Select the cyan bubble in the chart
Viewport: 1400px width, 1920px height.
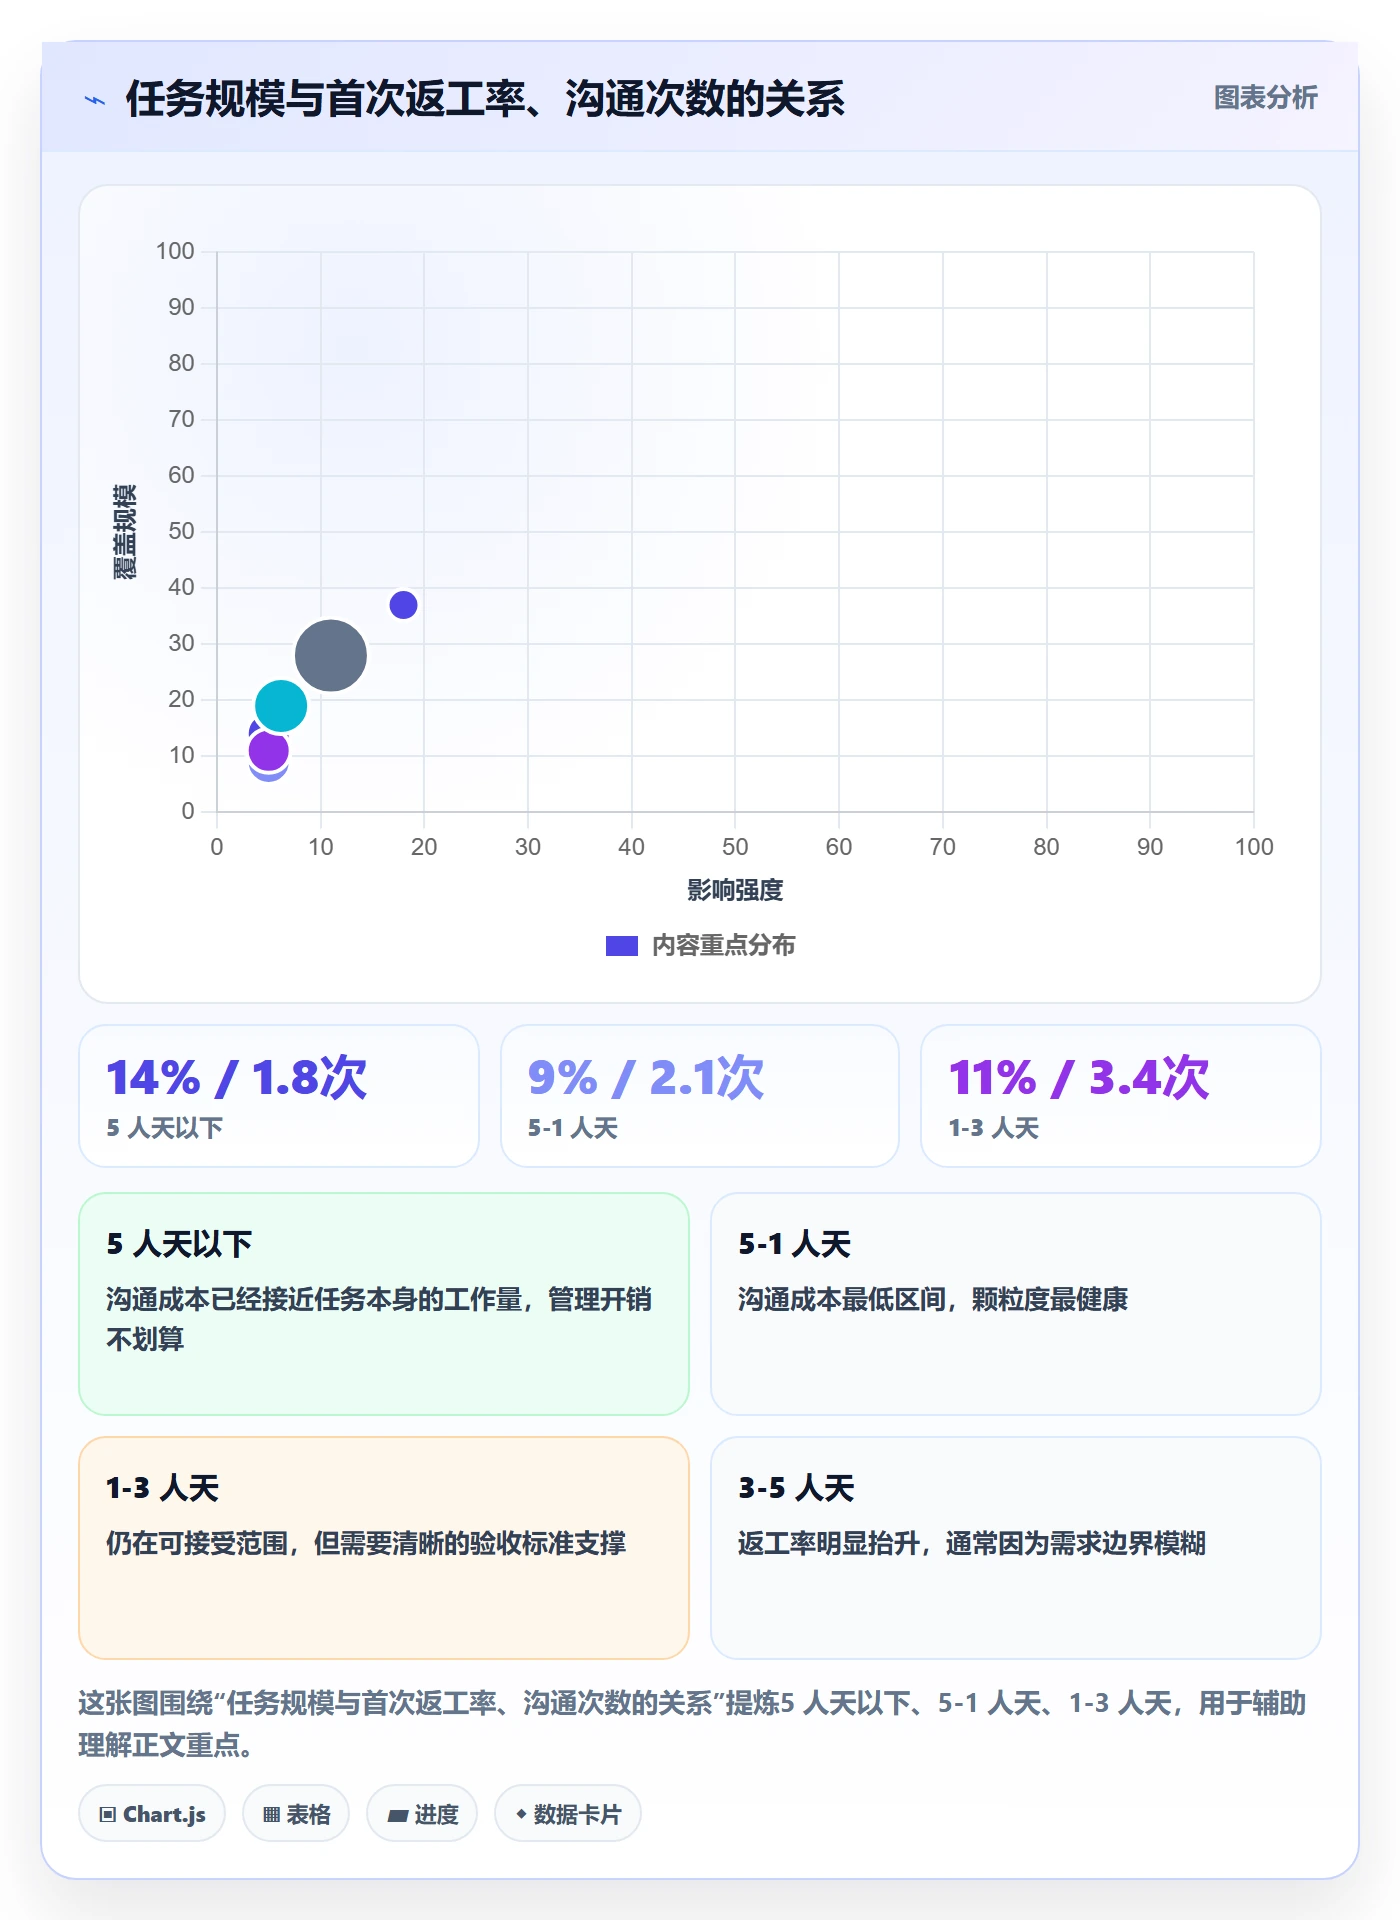coord(281,705)
